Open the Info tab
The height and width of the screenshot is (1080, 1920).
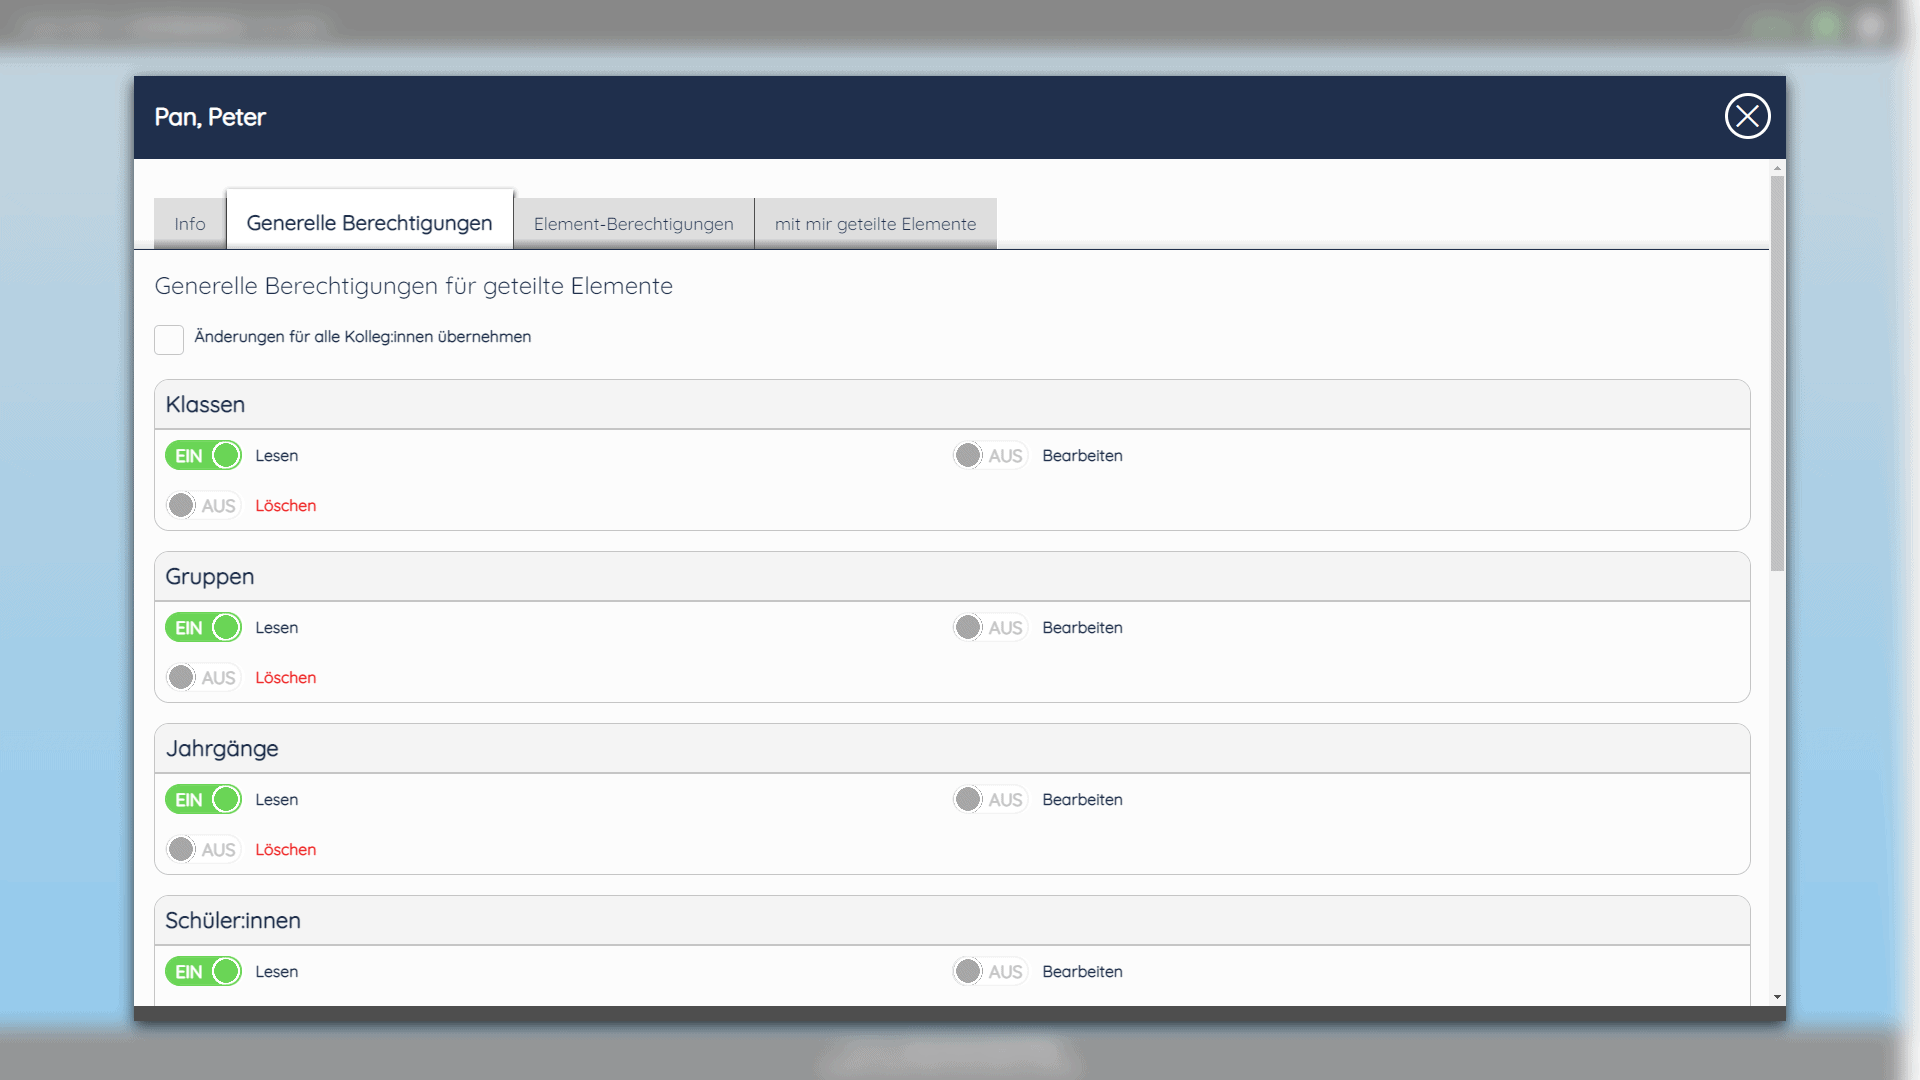190,224
